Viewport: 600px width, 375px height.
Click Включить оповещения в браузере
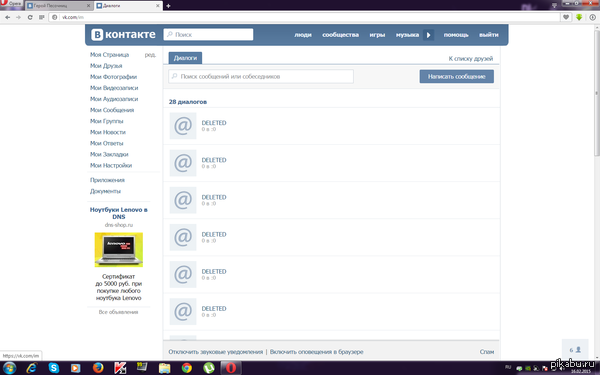[316, 352]
